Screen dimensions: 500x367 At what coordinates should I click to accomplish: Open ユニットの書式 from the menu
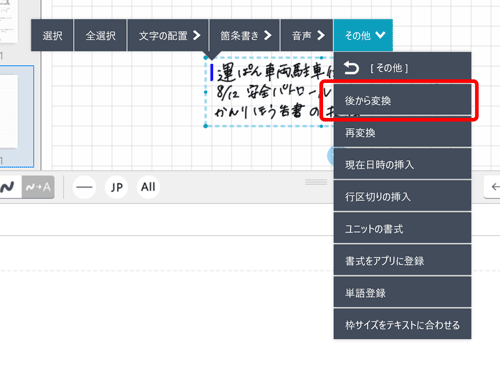[402, 229]
